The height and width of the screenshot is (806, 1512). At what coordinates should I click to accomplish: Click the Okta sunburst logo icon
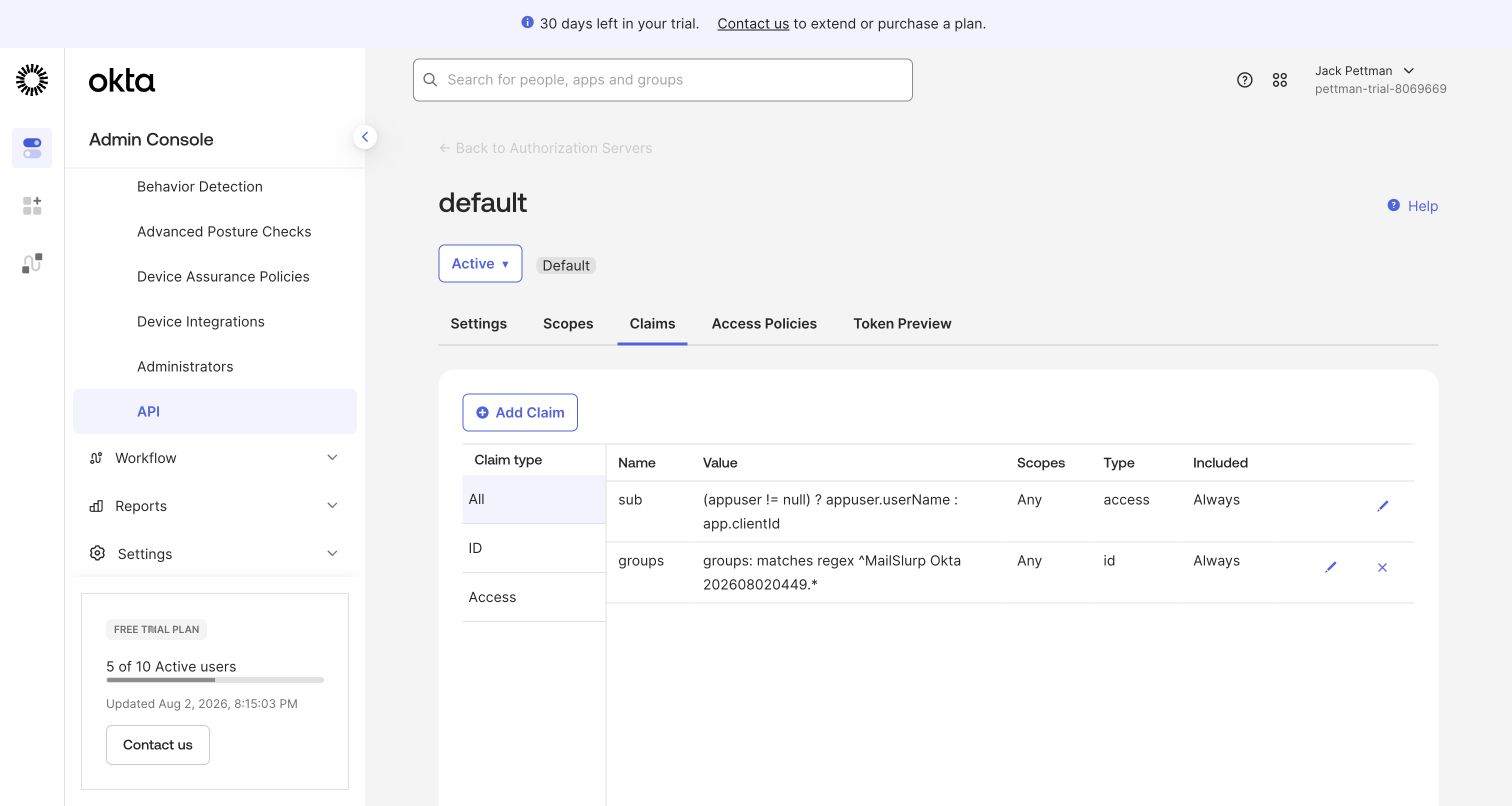(x=32, y=80)
